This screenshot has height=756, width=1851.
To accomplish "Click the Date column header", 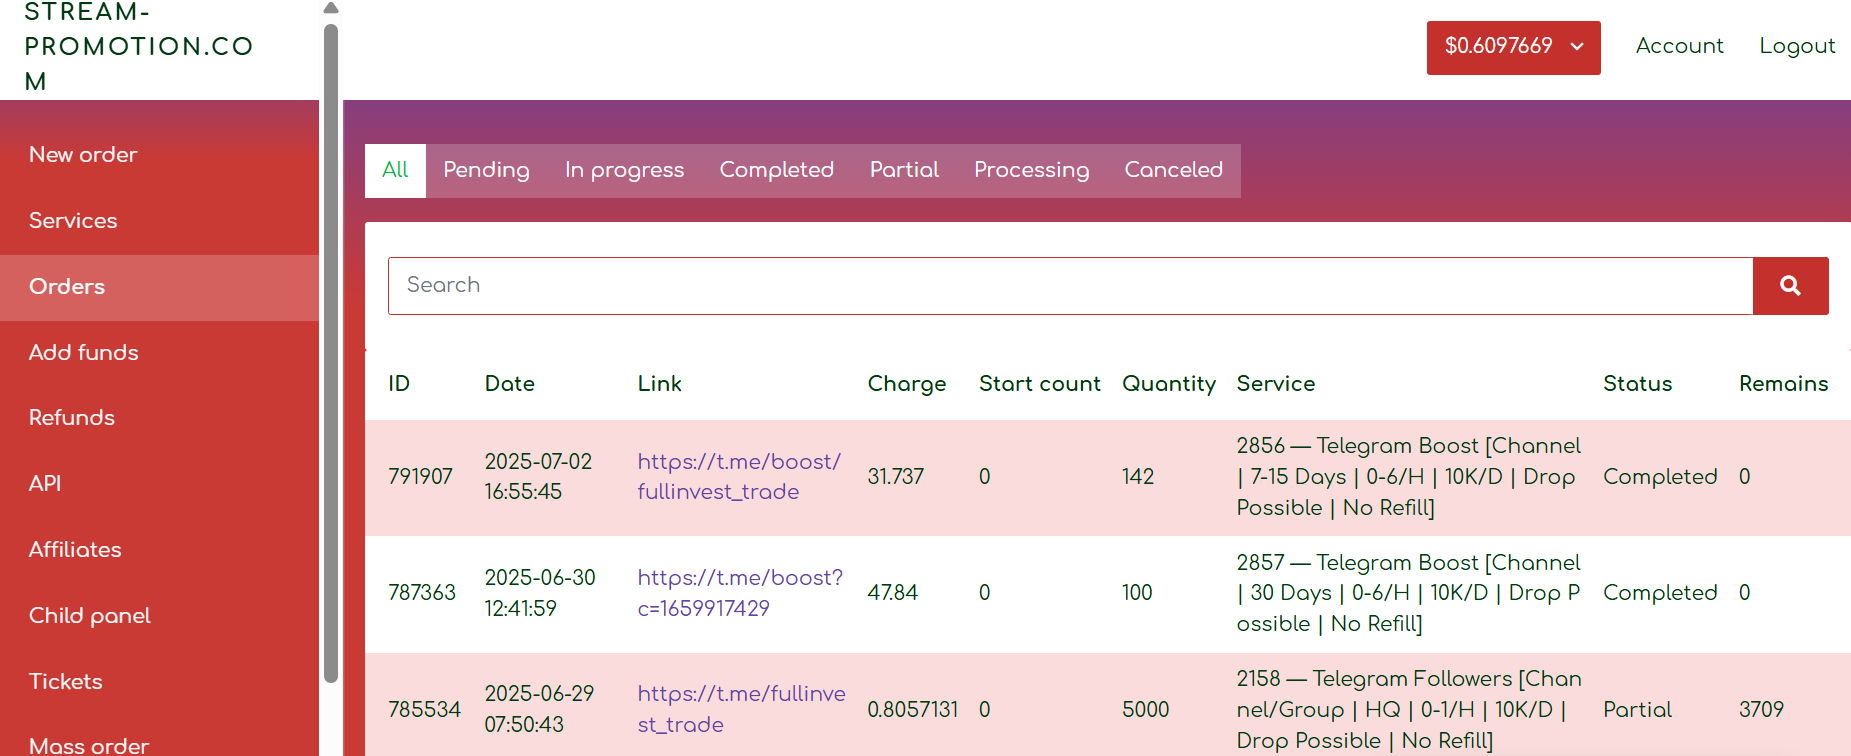I will [x=509, y=384].
